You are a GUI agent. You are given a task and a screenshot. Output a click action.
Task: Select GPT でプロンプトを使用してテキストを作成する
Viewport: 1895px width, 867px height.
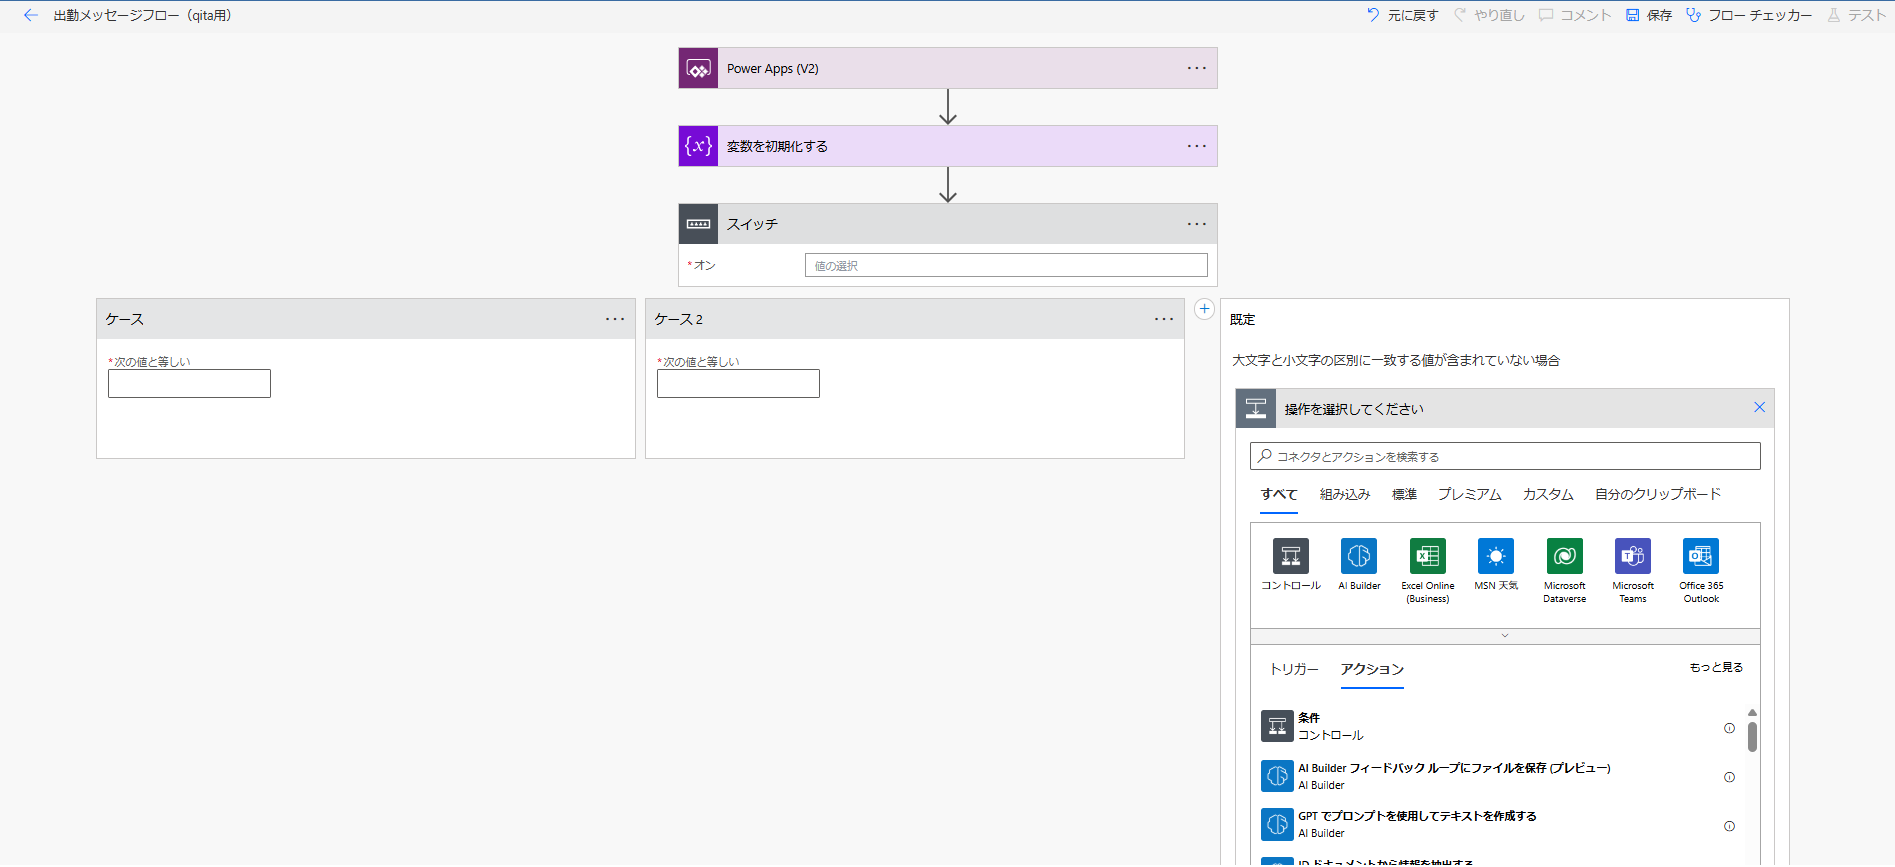click(1417, 816)
